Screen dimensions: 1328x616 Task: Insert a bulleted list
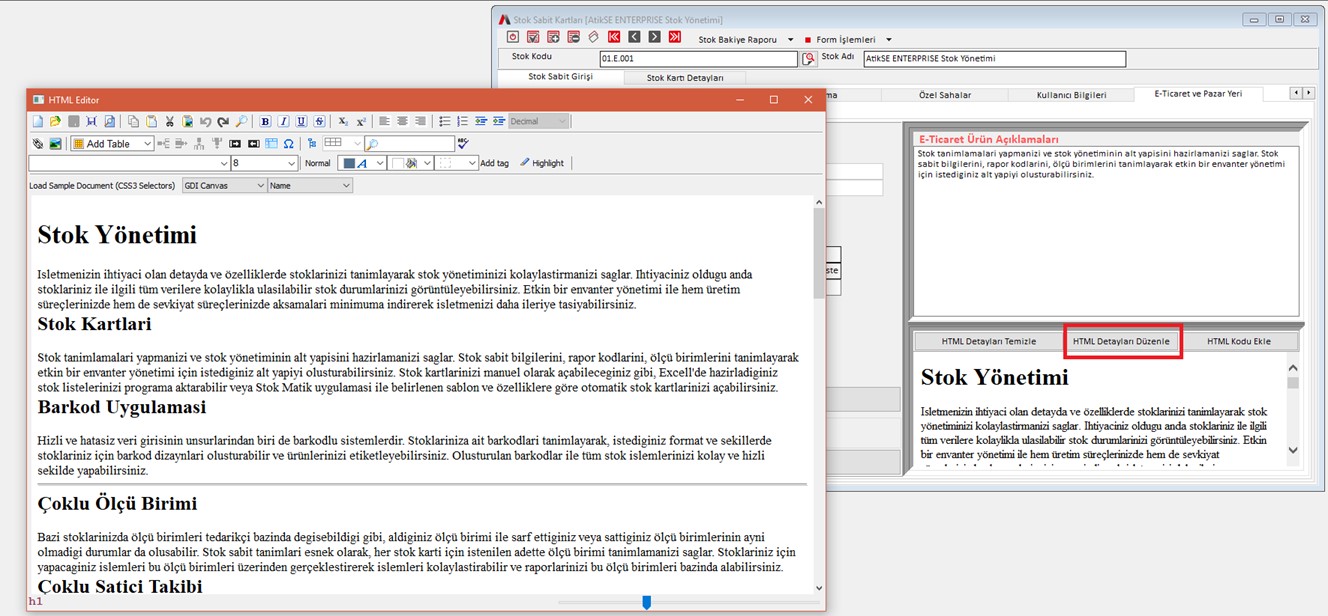point(445,121)
